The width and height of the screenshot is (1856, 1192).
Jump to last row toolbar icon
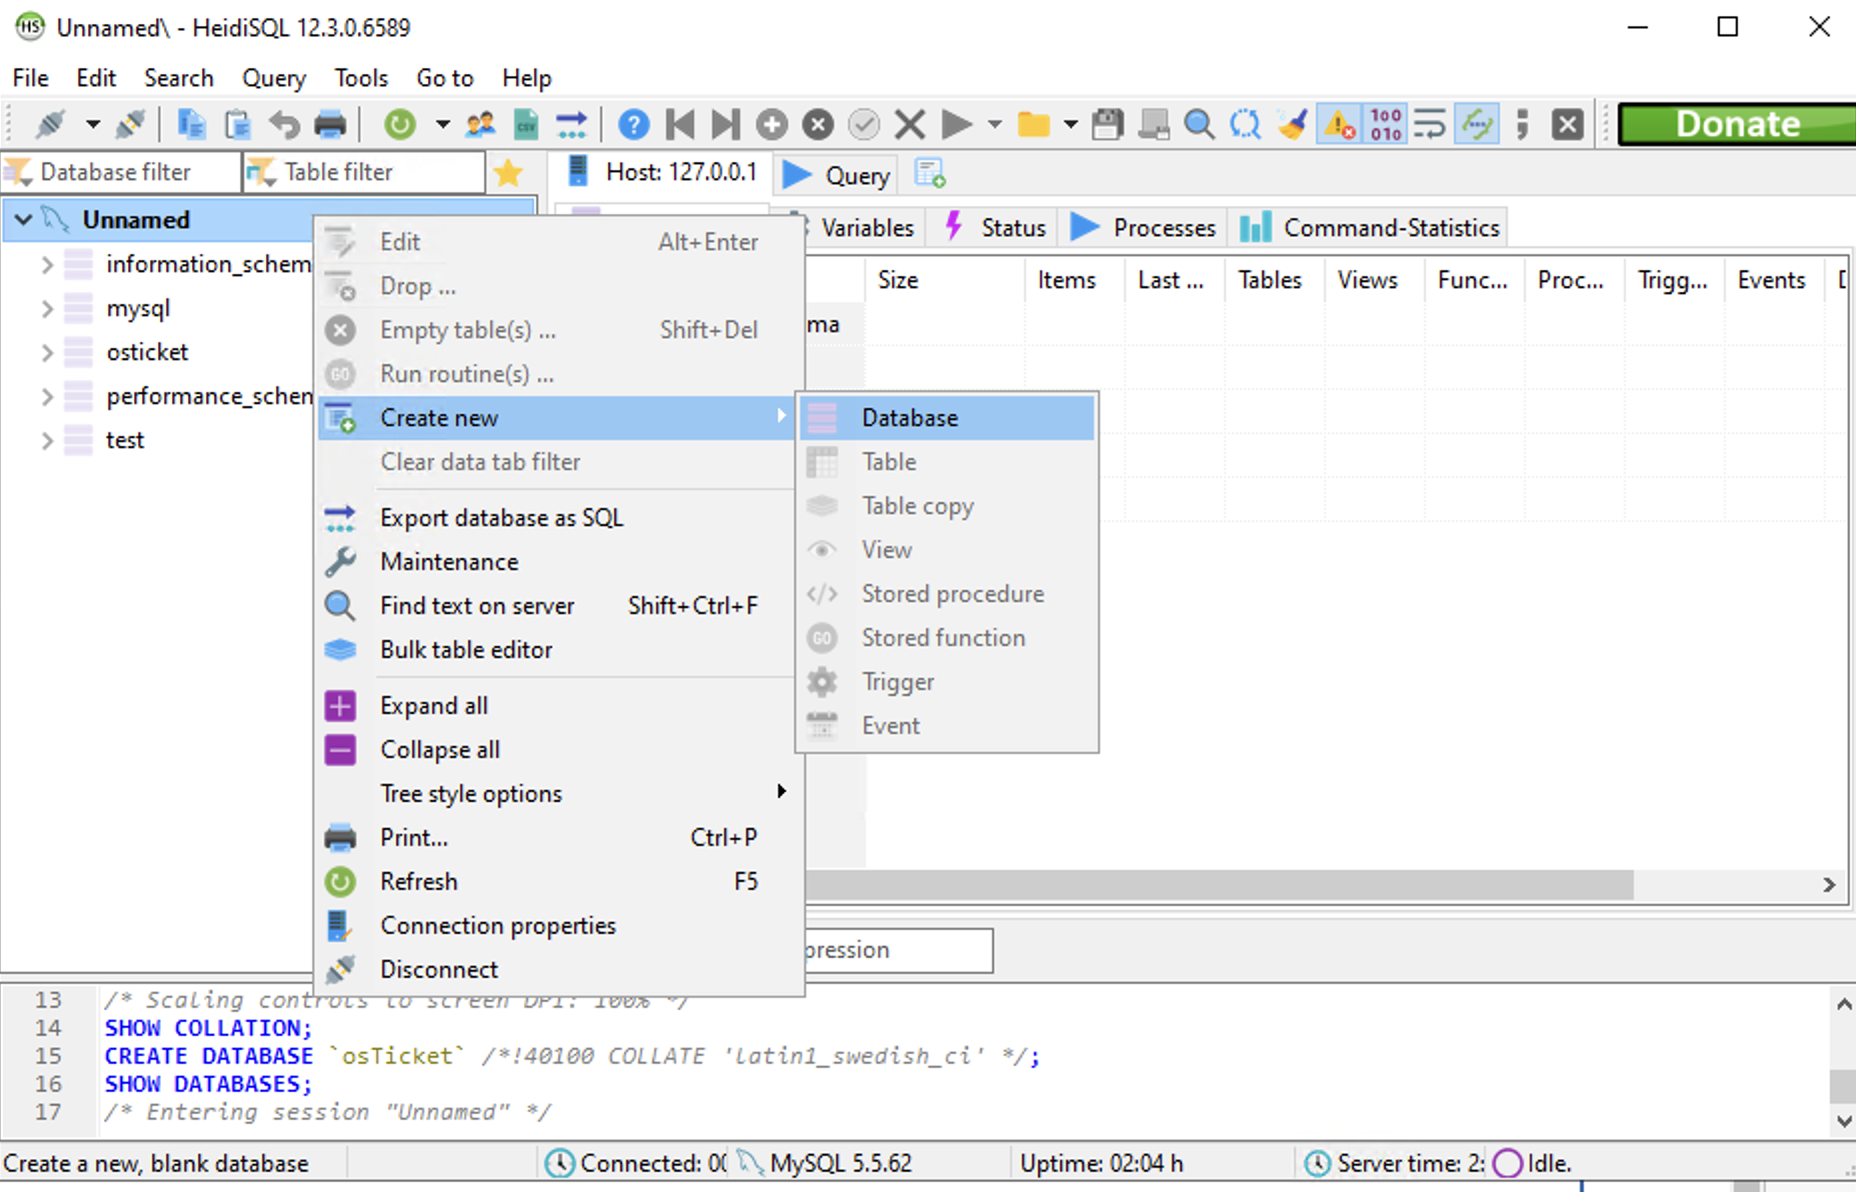click(x=726, y=124)
